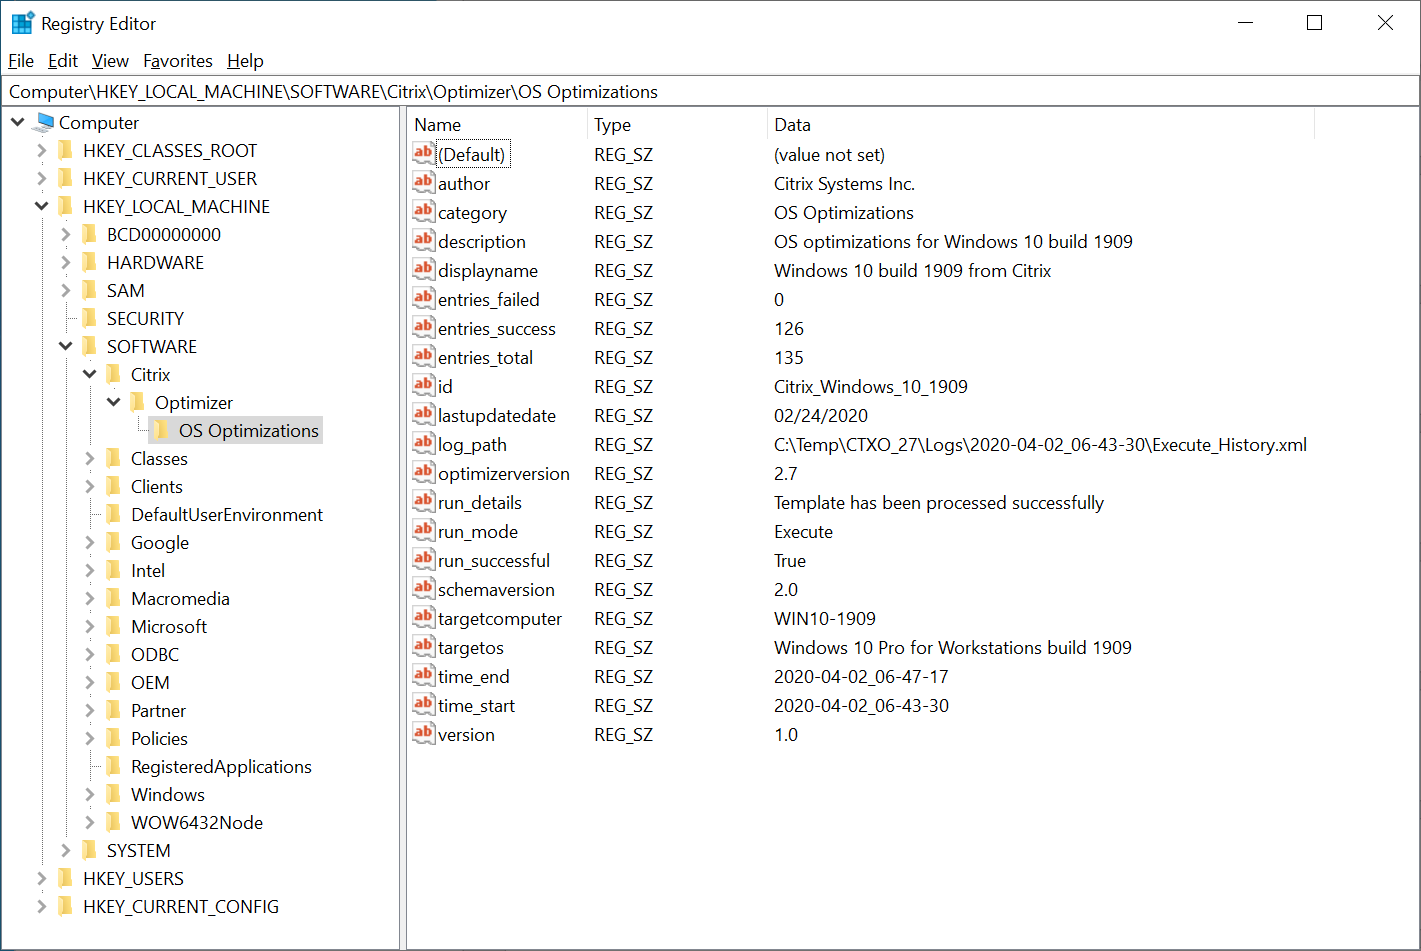Expand the WOW6432Node key
Viewport: 1421px width, 951px height.
(x=89, y=823)
